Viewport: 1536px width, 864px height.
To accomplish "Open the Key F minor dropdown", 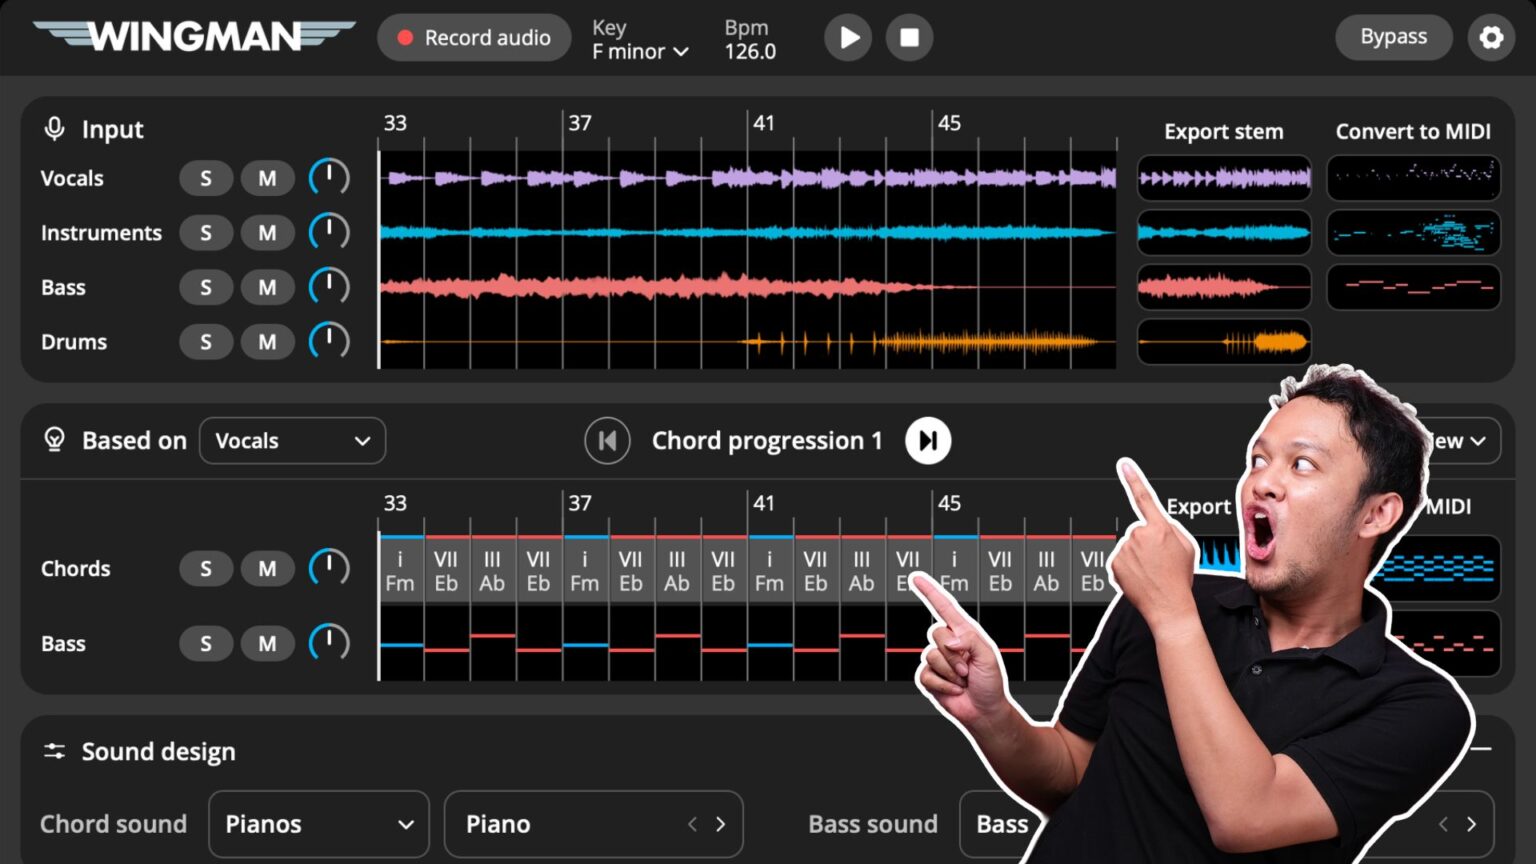I will click(640, 51).
